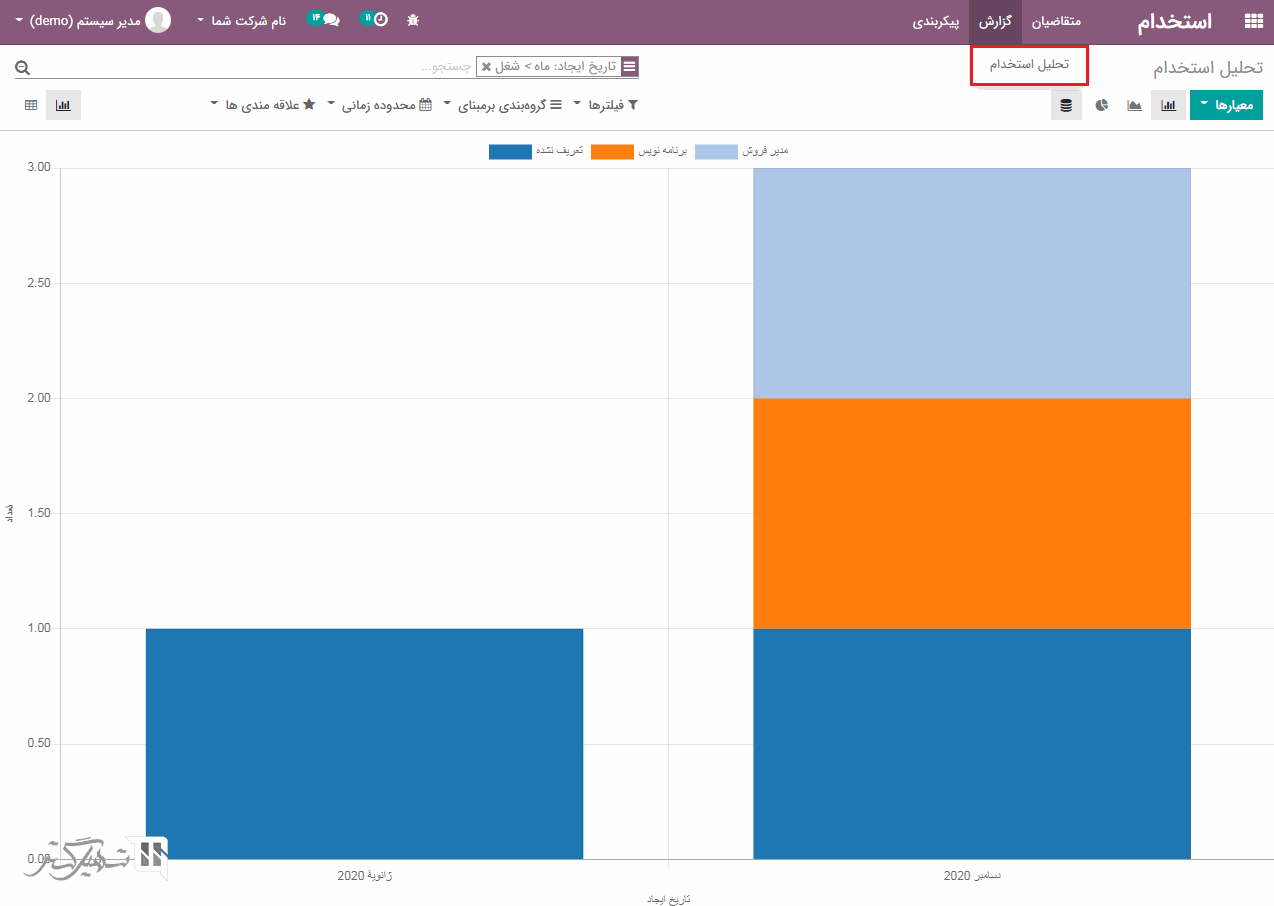Click the دسامبر 2020 dark blue segment

click(971, 743)
